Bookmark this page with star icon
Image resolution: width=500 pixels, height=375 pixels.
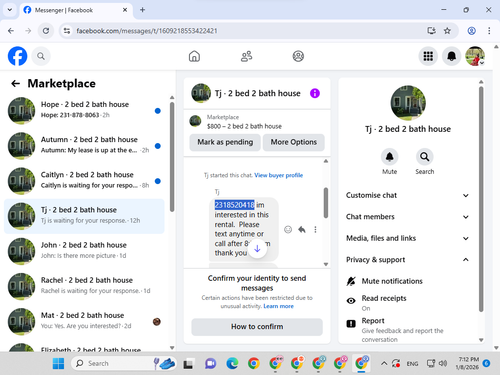point(447,31)
